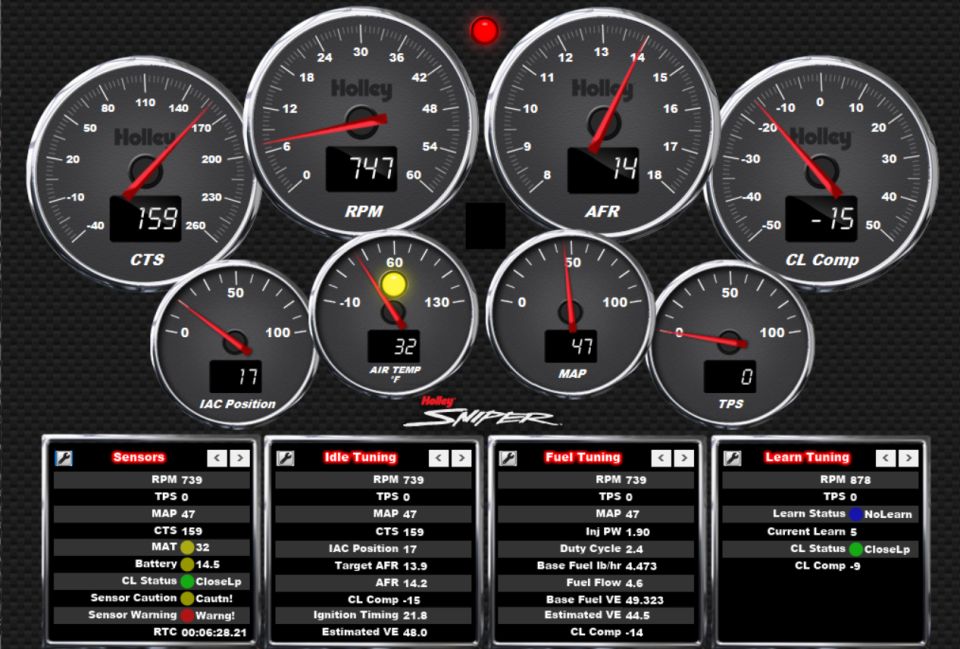
Task: Go to next page in Learn Tuning panel
Action: [x=909, y=458]
